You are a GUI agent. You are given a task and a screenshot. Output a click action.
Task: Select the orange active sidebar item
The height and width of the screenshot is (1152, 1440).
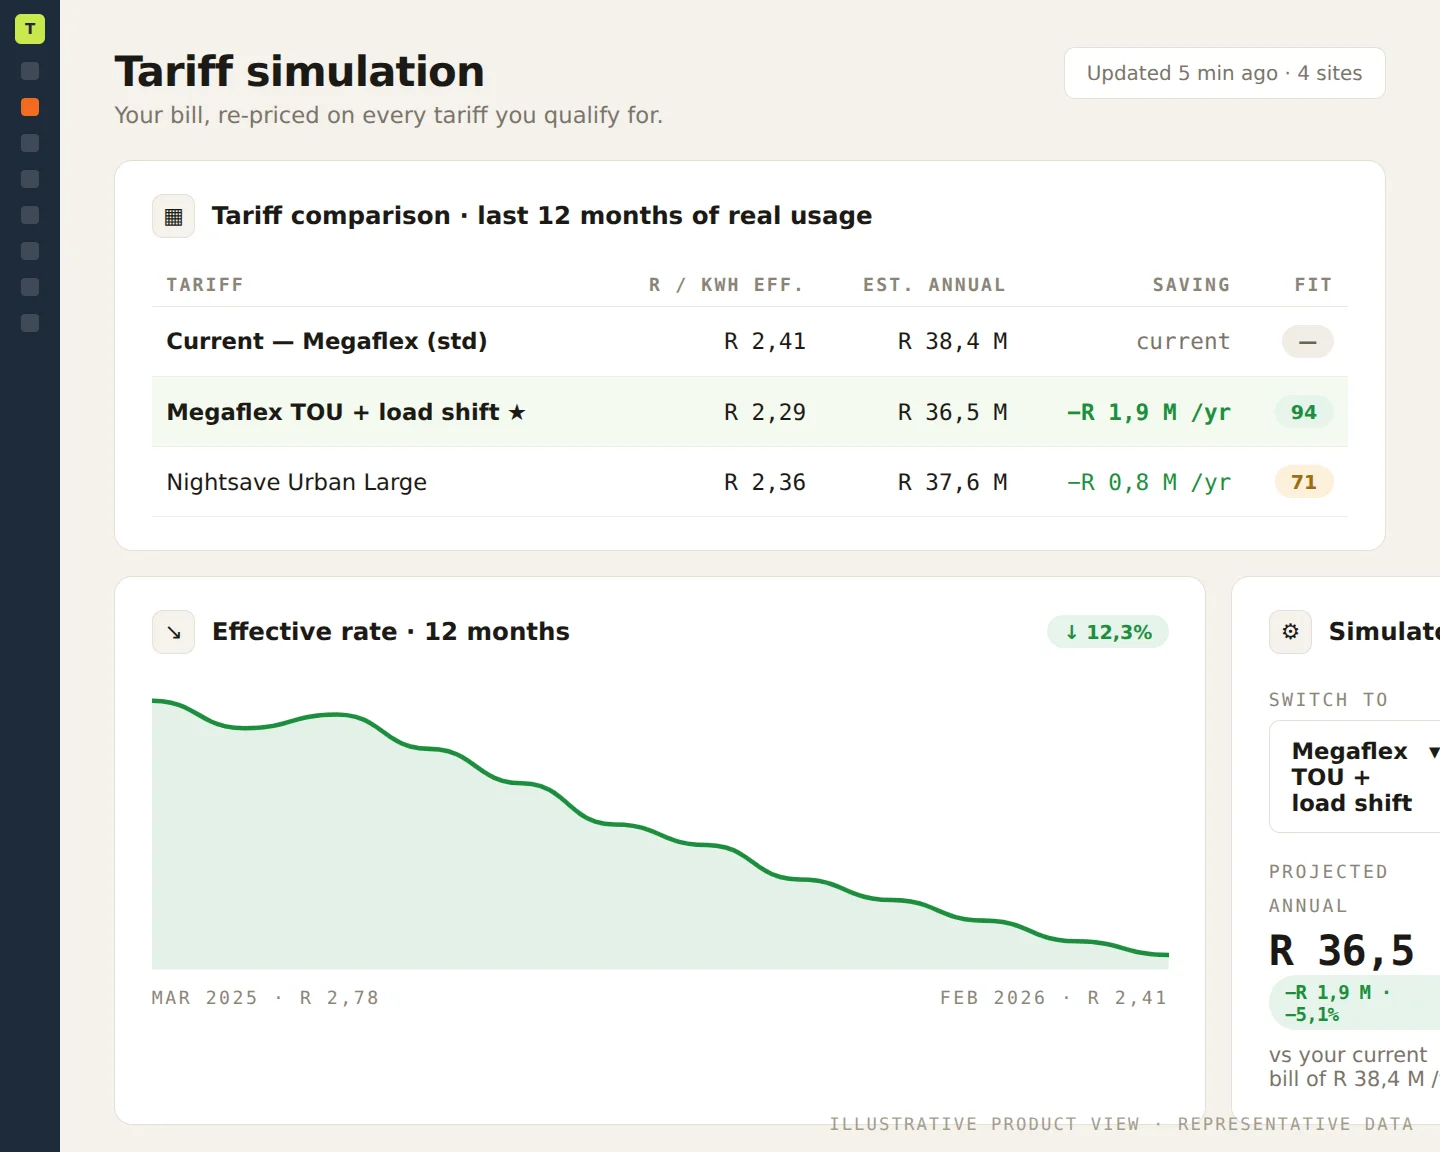pyautogui.click(x=30, y=107)
